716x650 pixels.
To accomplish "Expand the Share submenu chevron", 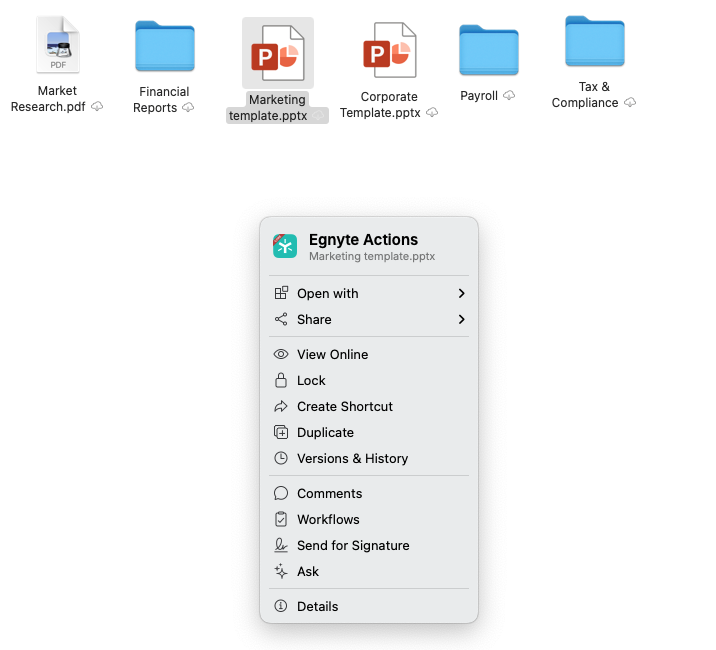I will [x=461, y=319].
